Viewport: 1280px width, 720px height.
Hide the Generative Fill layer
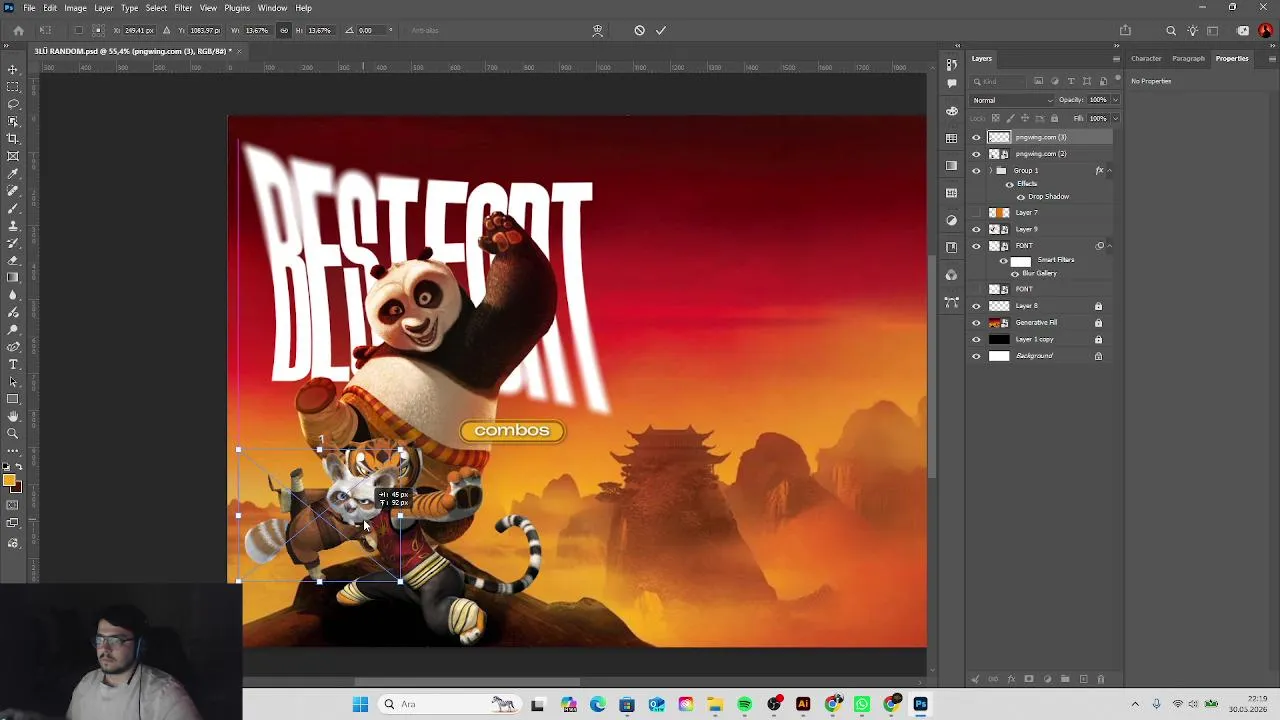coord(976,323)
